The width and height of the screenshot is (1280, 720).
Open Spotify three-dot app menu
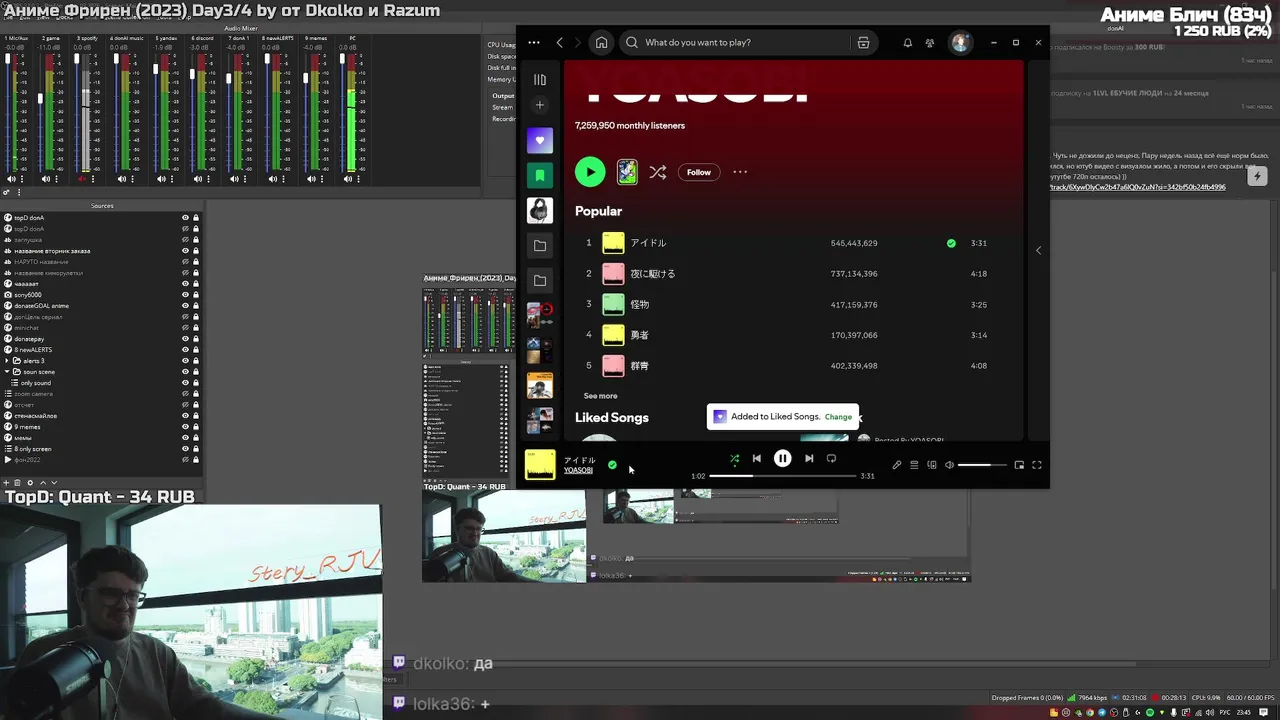click(x=534, y=43)
